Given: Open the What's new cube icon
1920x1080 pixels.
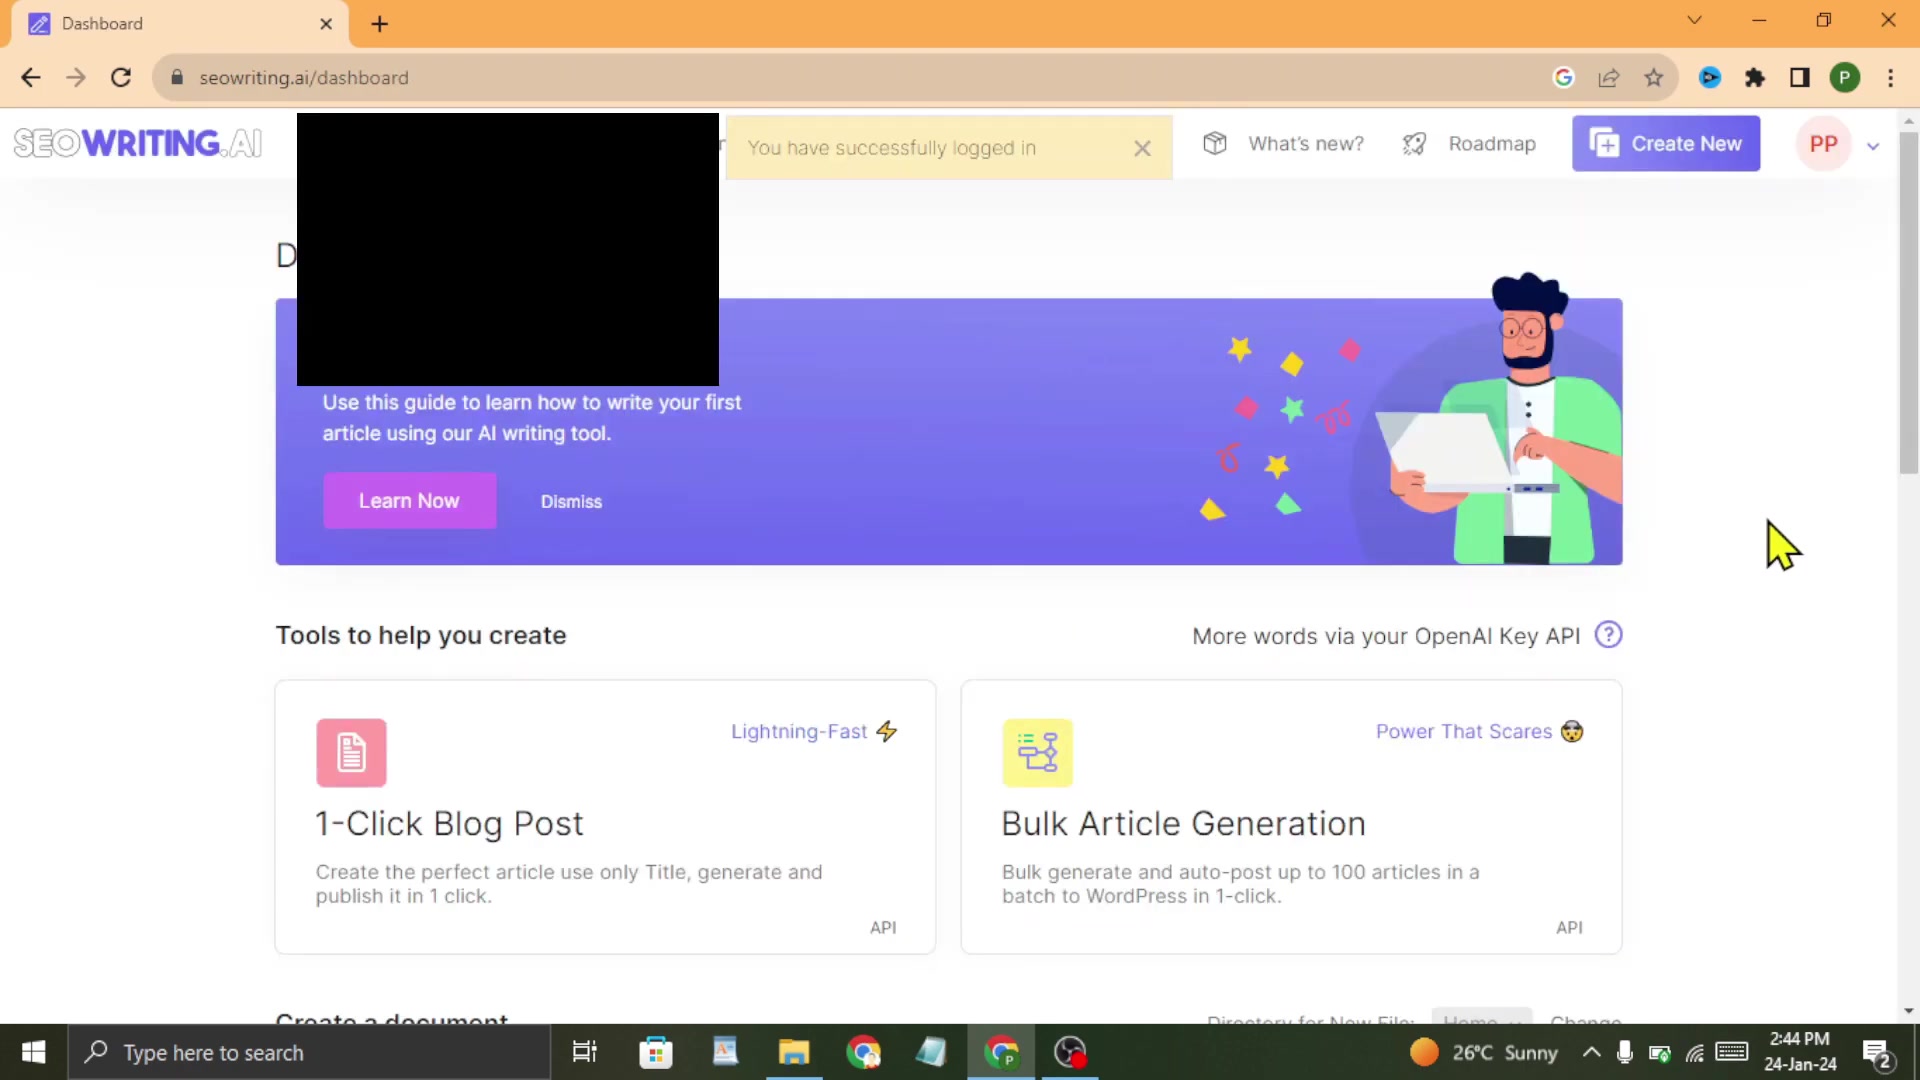Looking at the screenshot, I should point(1214,144).
